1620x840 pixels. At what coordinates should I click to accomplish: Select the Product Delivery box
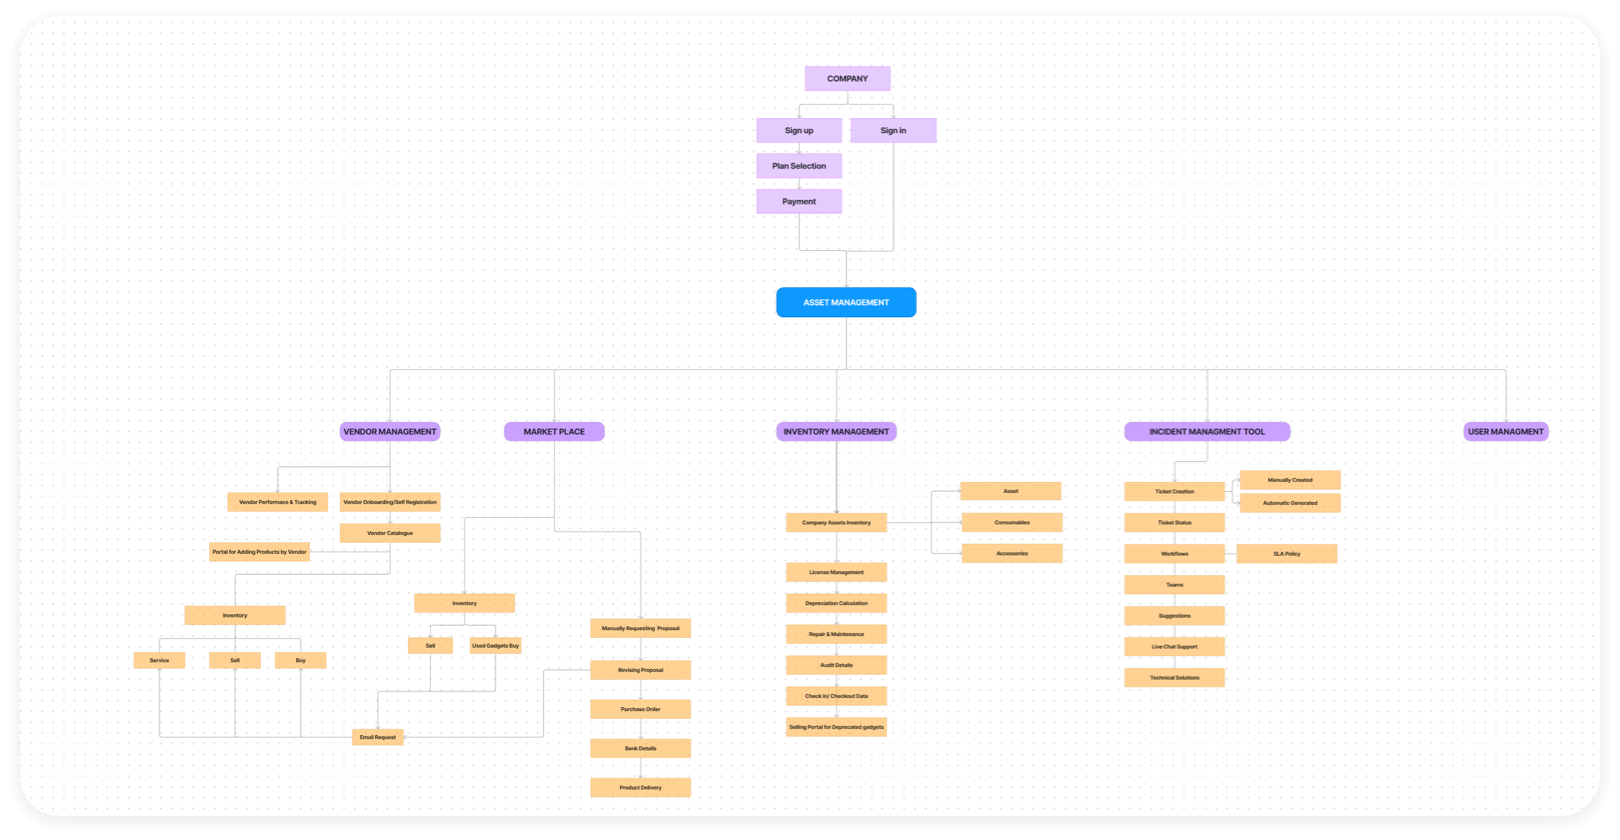pos(640,788)
